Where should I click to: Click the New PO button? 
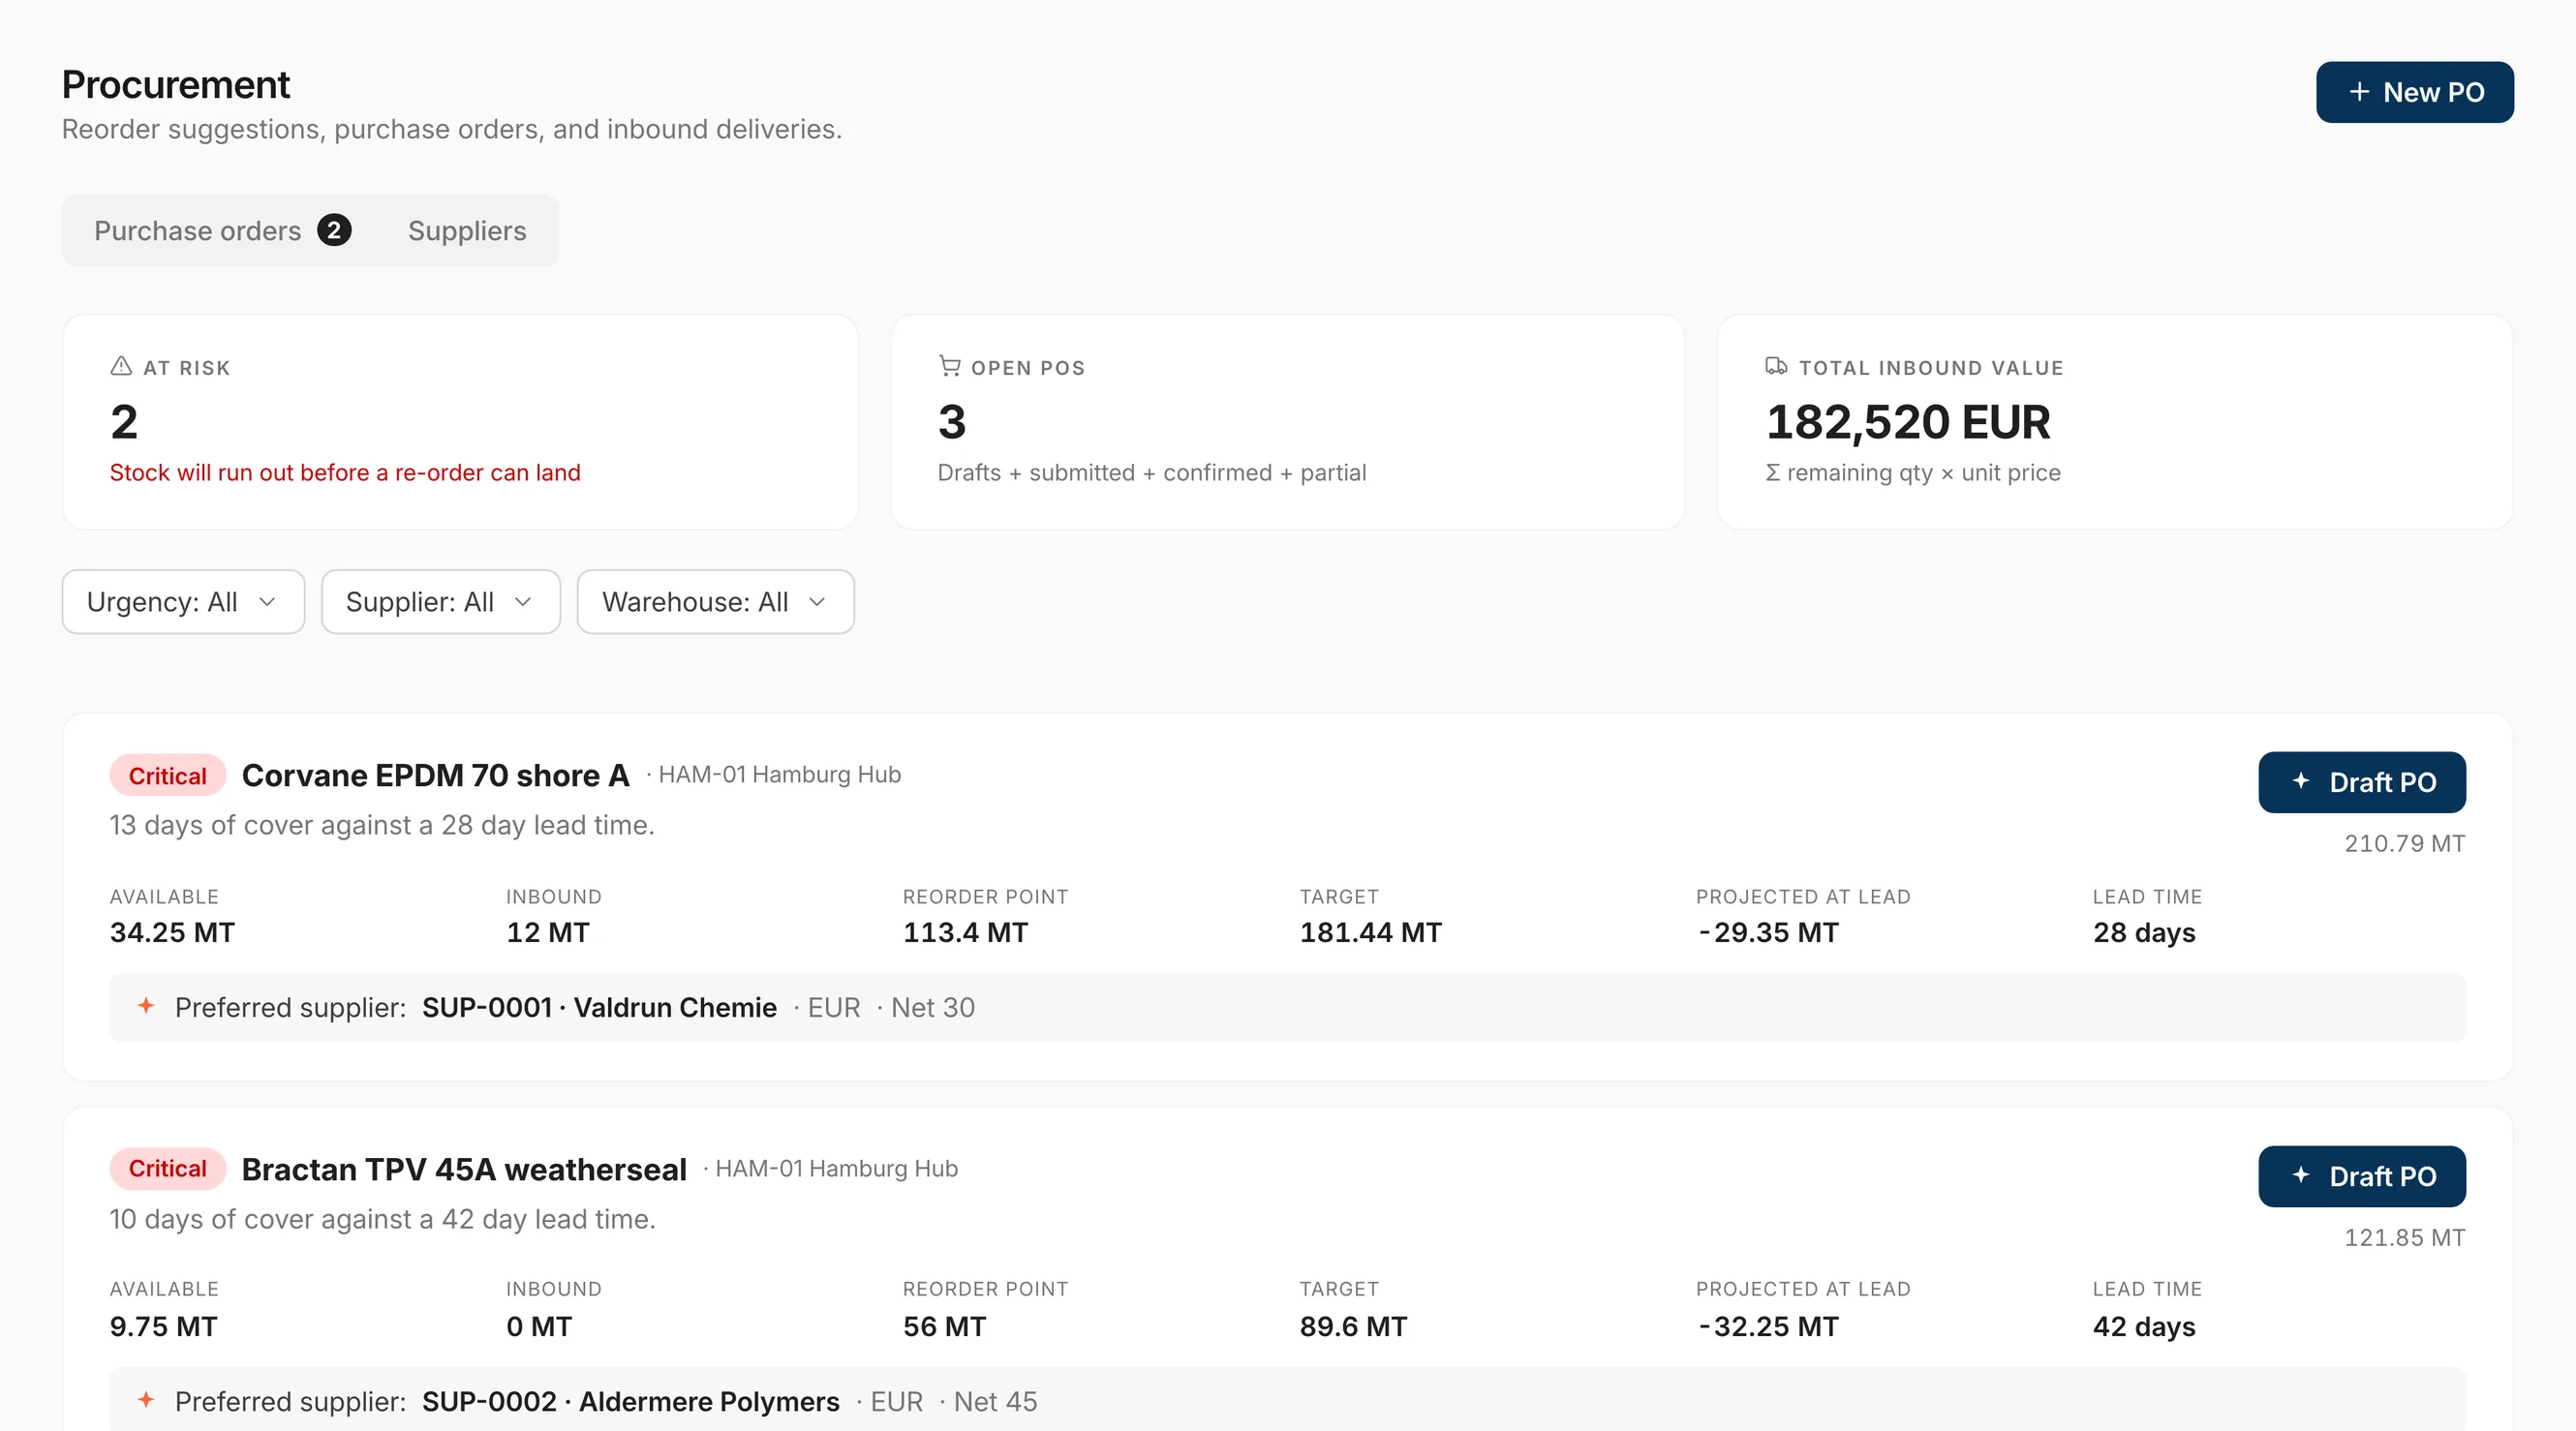pos(2414,92)
